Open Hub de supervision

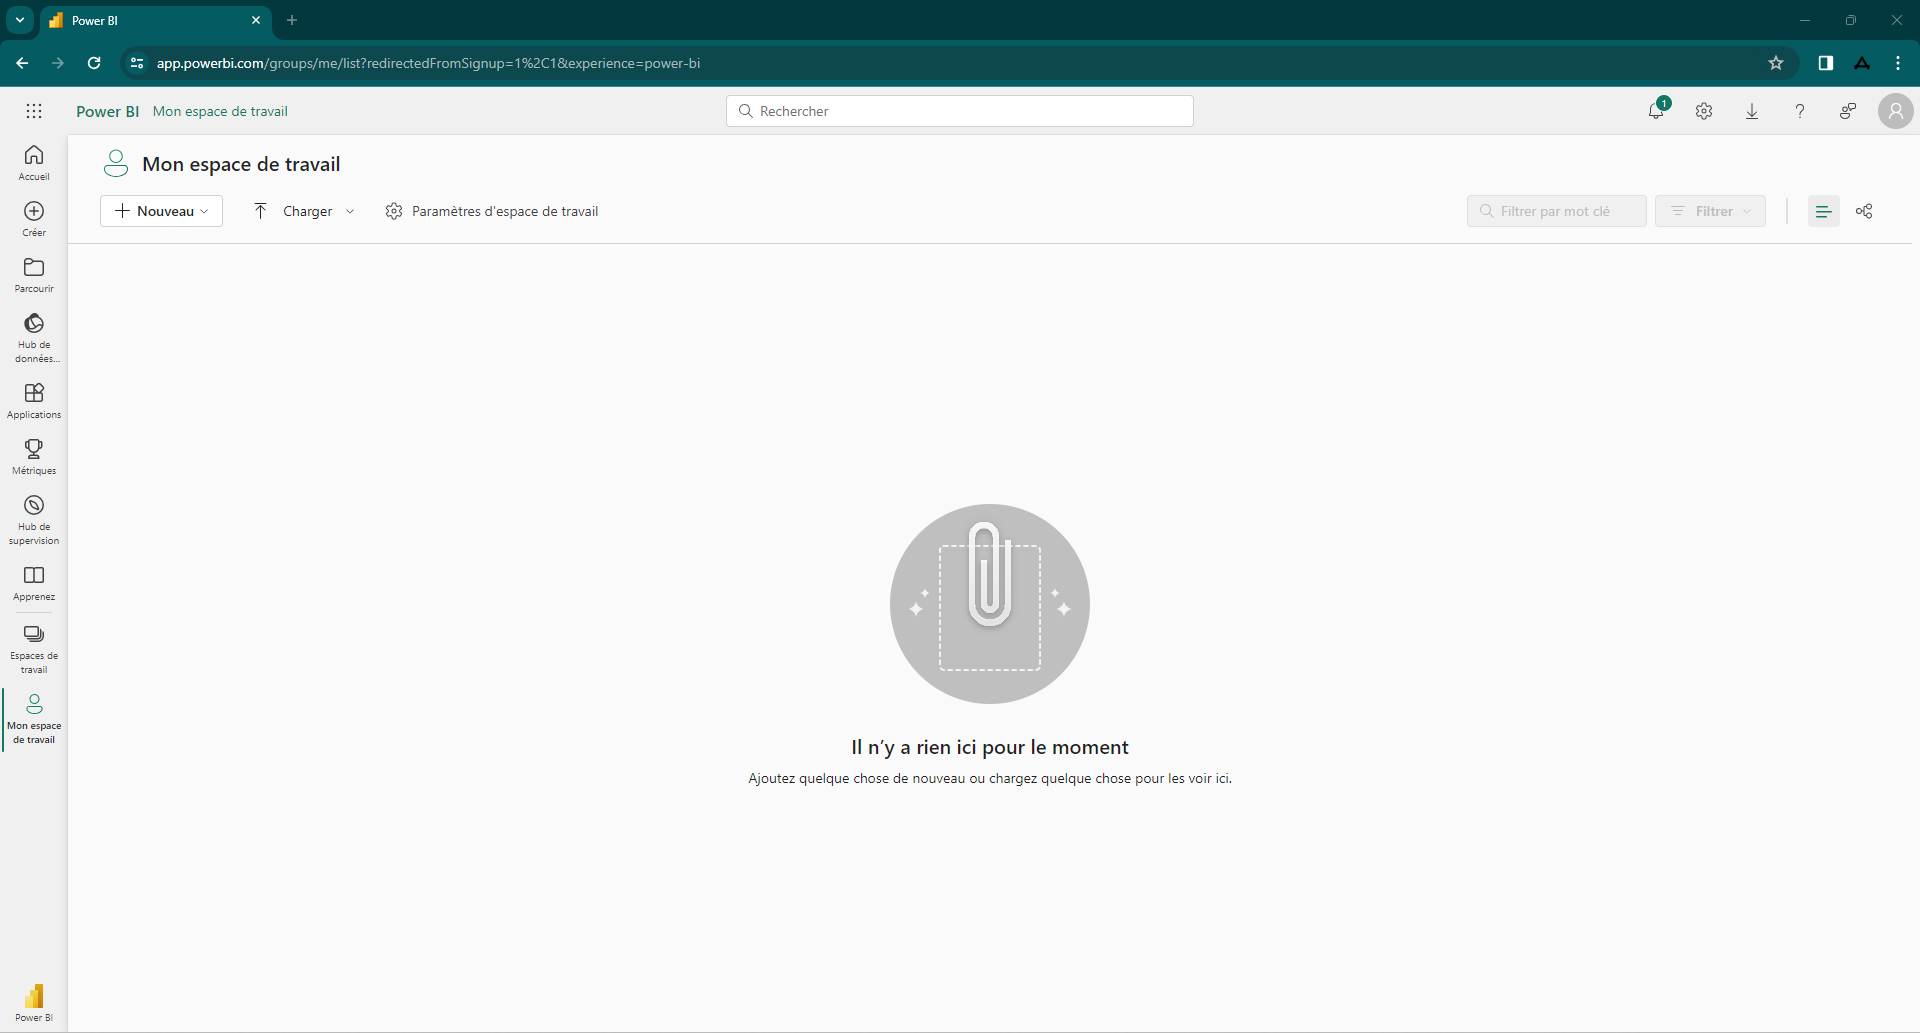[34, 519]
